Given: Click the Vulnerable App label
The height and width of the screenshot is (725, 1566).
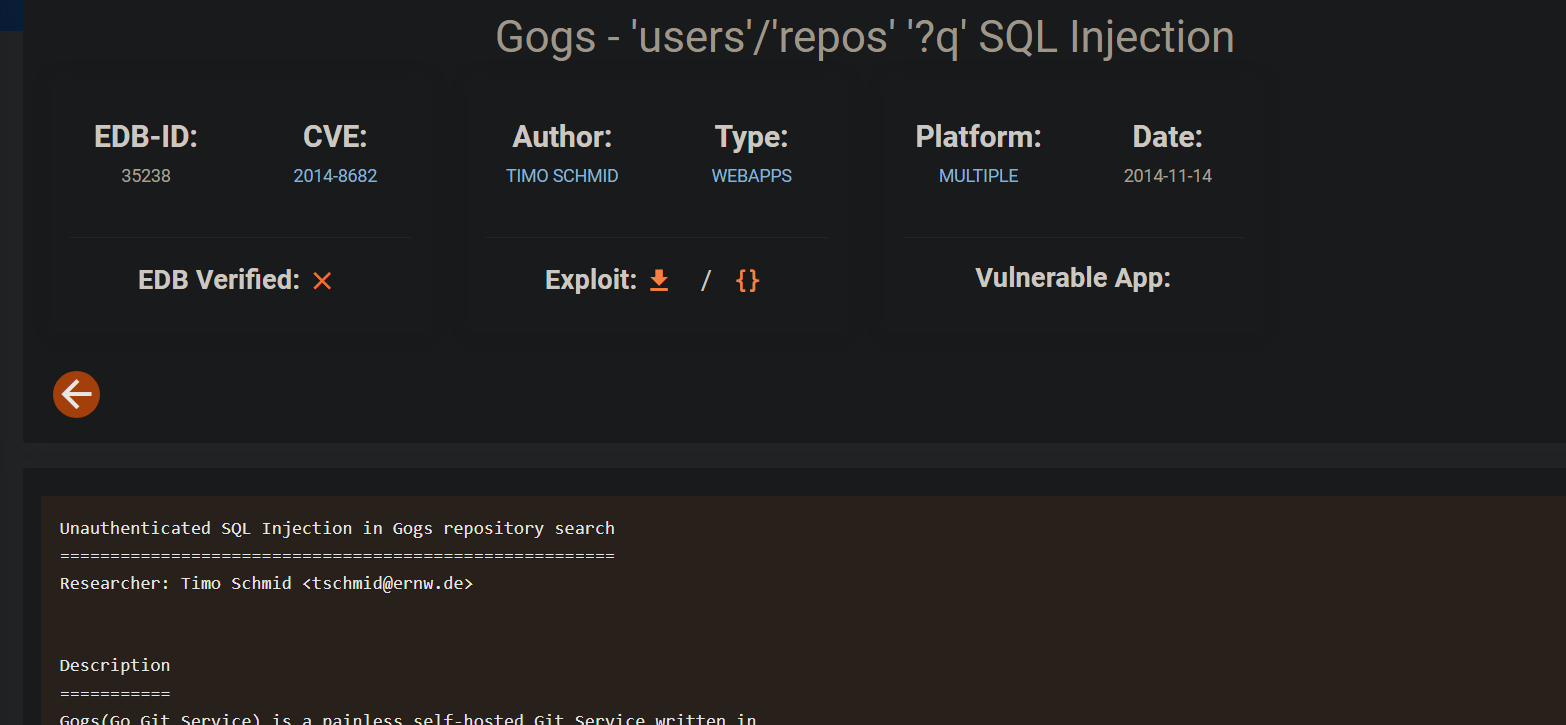Looking at the screenshot, I should coord(1073,278).
